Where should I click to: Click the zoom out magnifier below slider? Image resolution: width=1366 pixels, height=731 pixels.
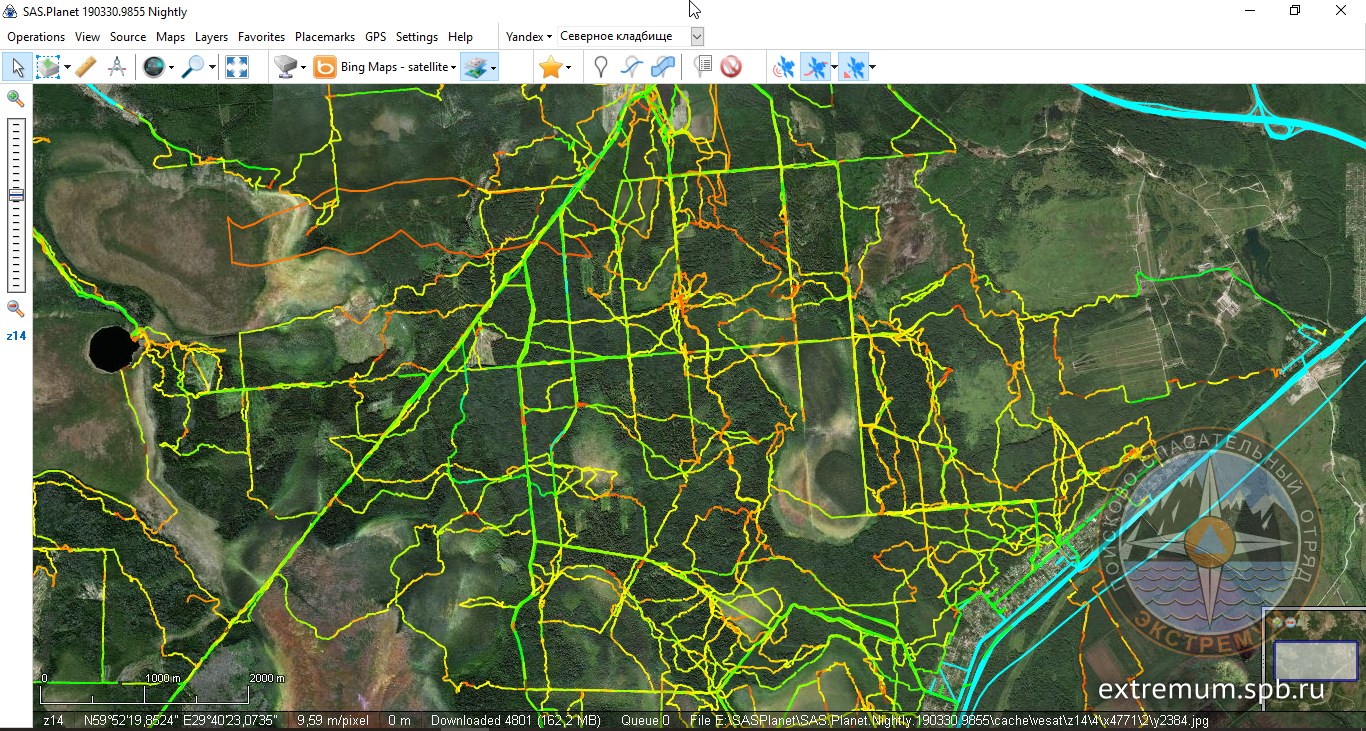point(15,309)
